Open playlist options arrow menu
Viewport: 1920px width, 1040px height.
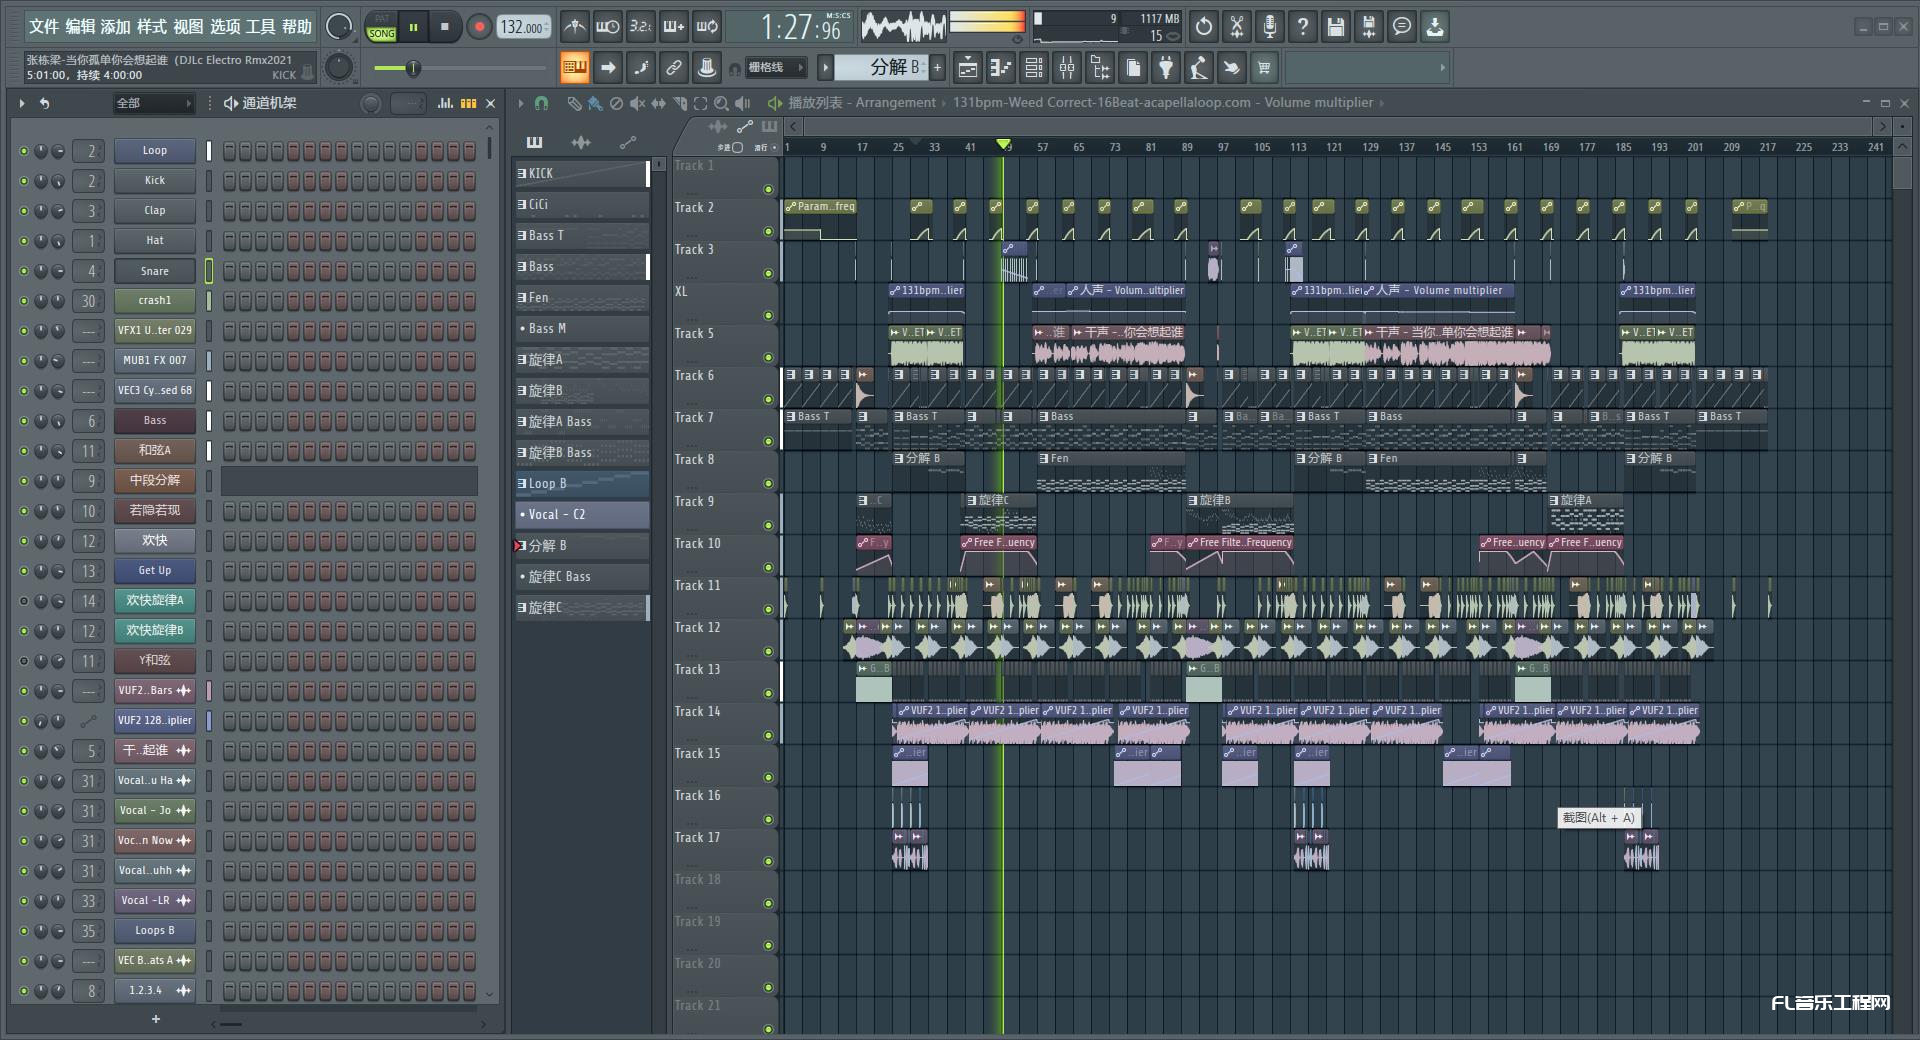pyautogui.click(x=521, y=103)
